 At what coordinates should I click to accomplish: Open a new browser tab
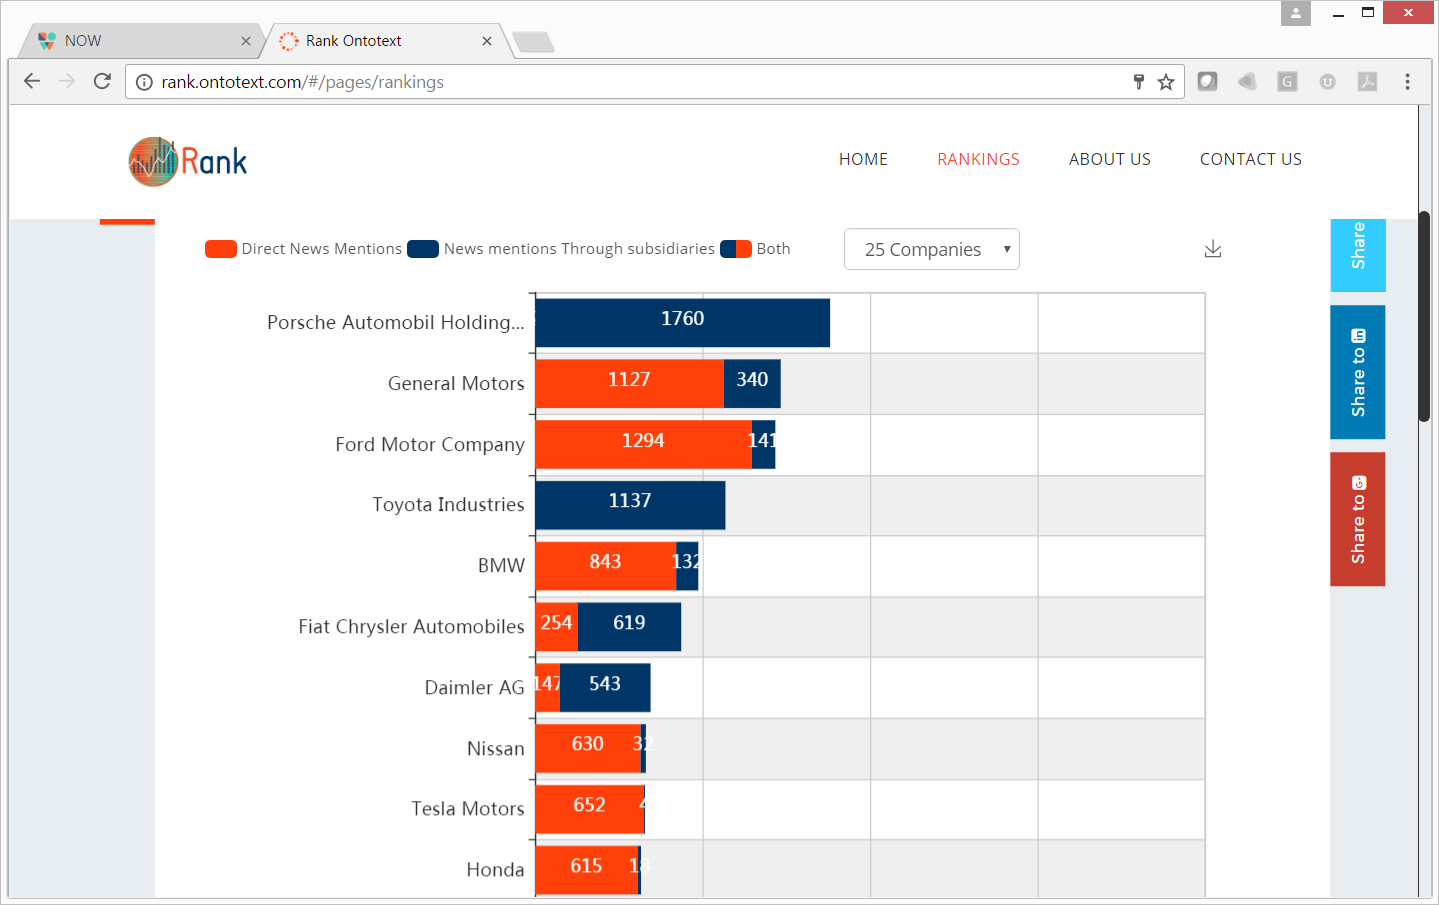click(x=533, y=42)
